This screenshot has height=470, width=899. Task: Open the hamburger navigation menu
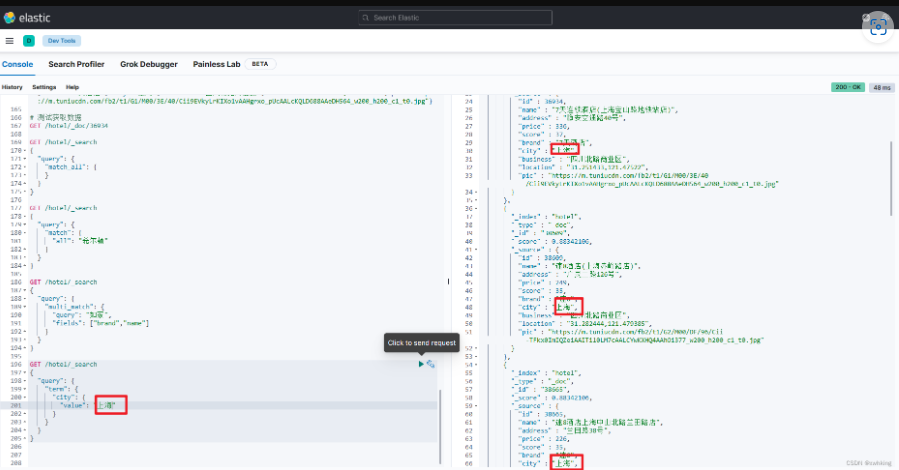pyautogui.click(x=9, y=41)
